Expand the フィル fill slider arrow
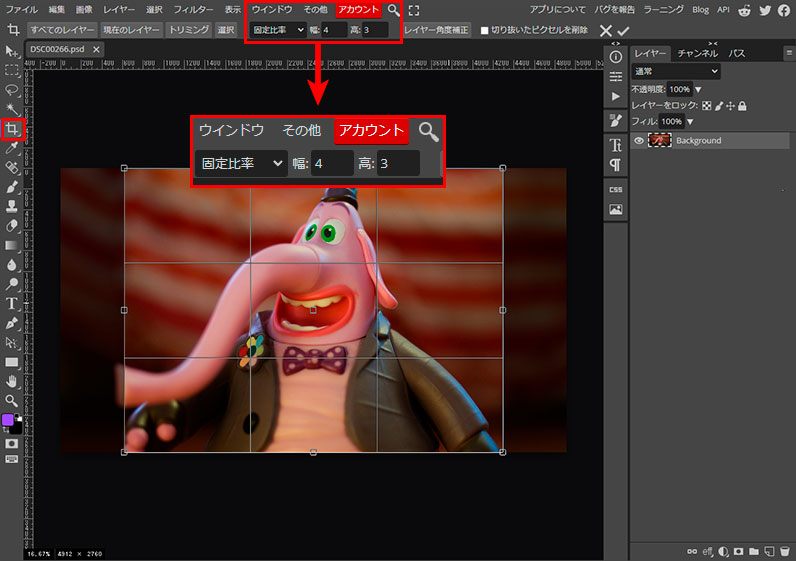The image size is (796, 561). [x=690, y=121]
